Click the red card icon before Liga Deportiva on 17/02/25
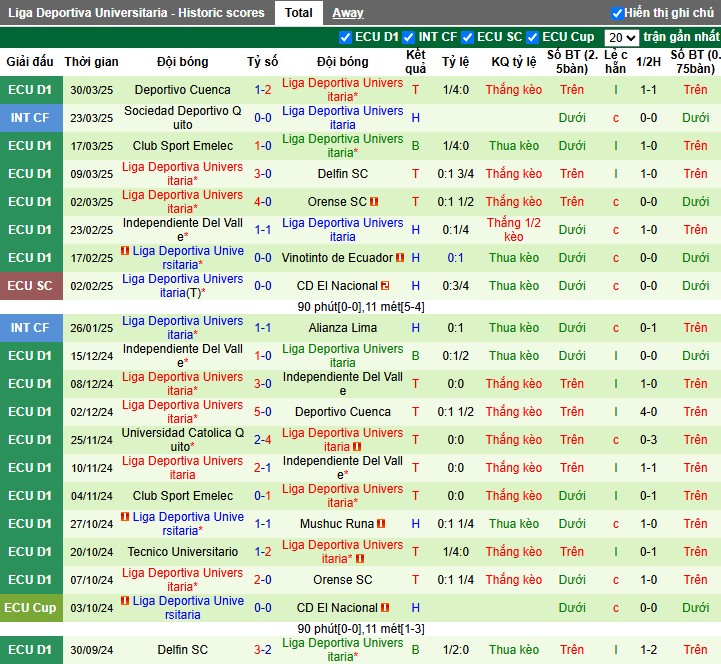 [x=125, y=251]
